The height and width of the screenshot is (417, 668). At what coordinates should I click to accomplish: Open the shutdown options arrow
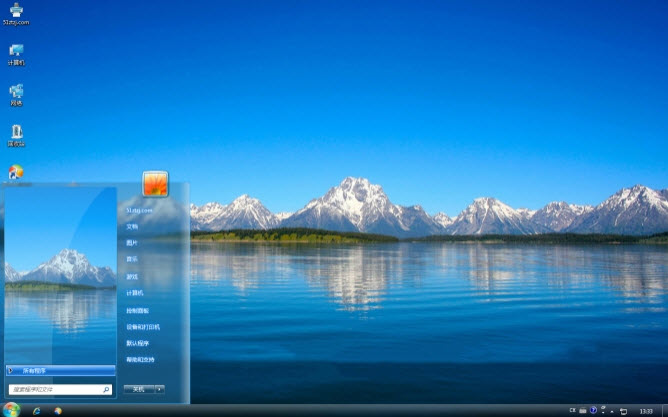coord(160,389)
